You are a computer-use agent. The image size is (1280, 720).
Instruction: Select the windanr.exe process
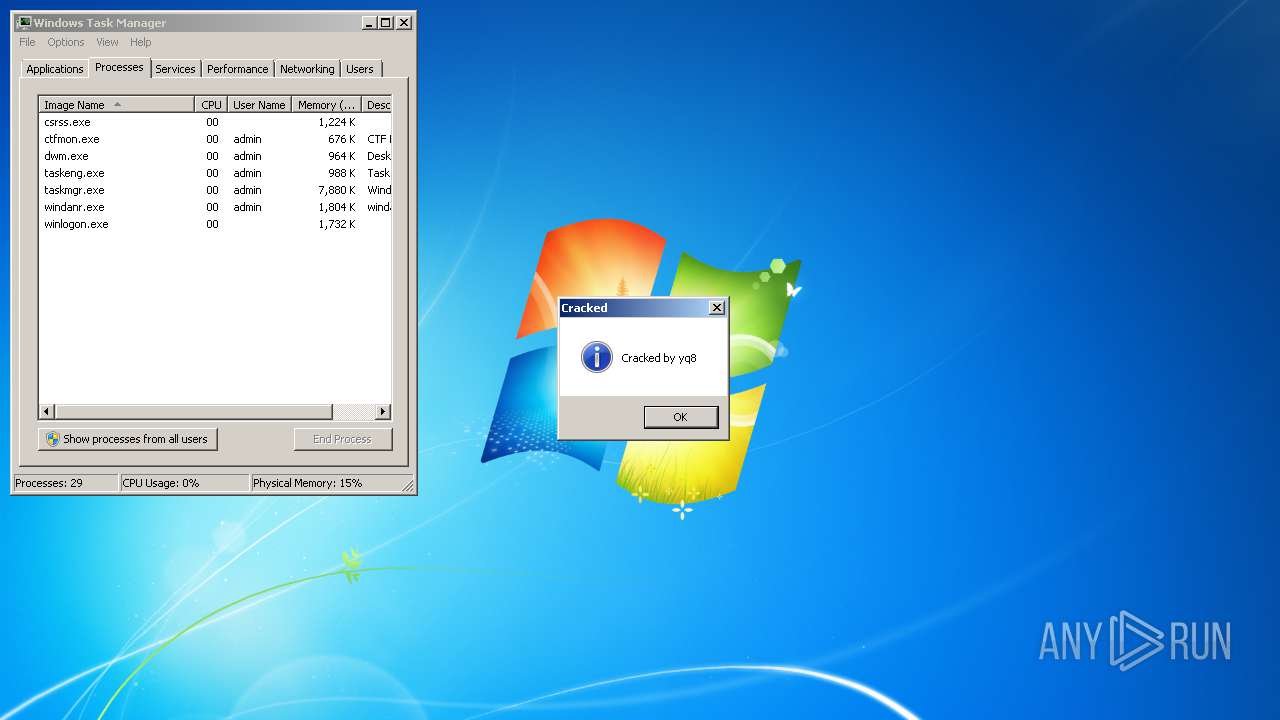(215, 207)
